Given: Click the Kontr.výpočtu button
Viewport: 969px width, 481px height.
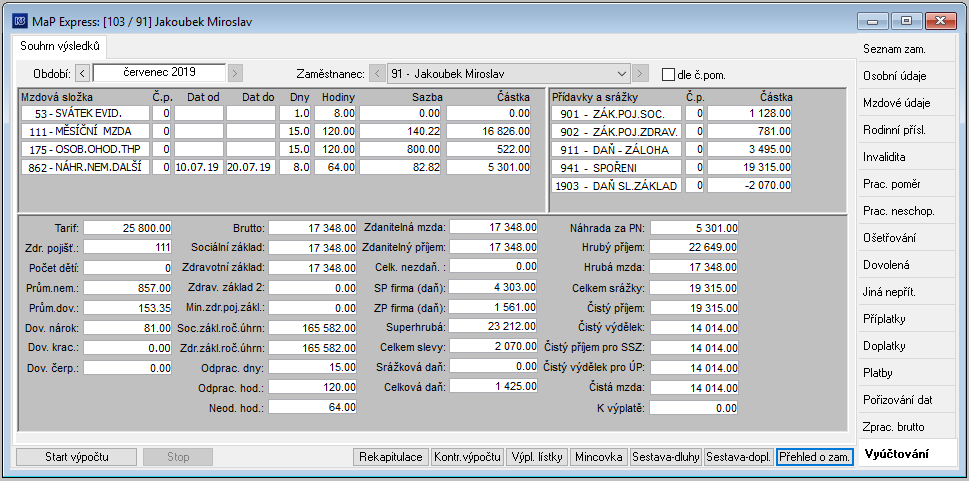Looking at the screenshot, I should click(x=467, y=457).
